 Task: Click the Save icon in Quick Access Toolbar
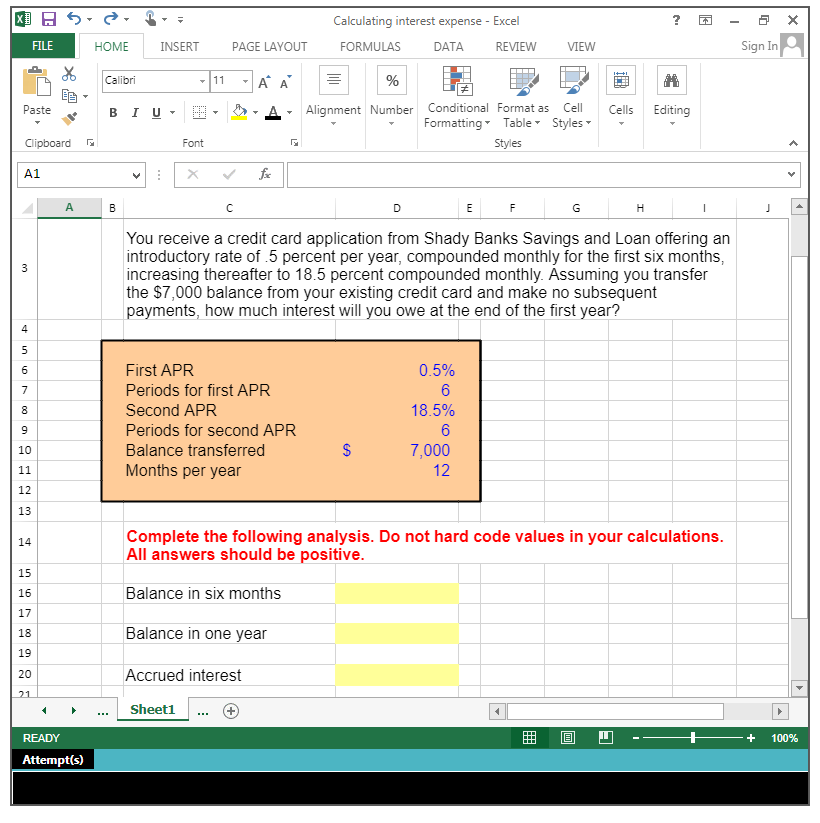coord(50,17)
